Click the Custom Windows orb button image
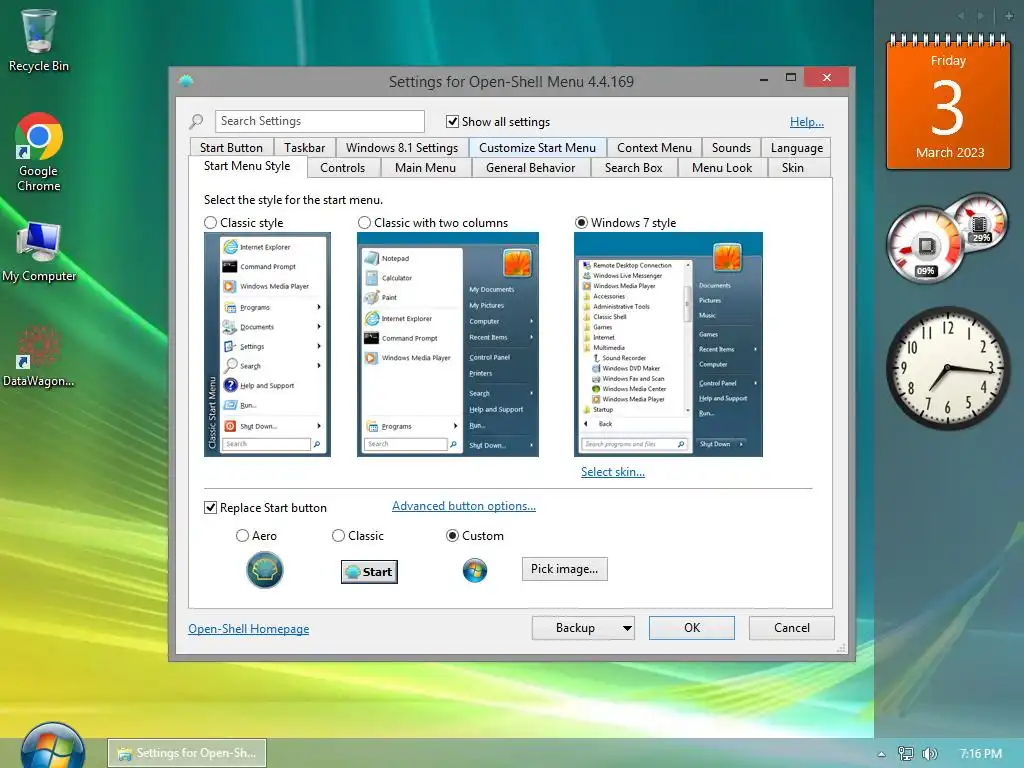Image resolution: width=1024 pixels, height=768 pixels. 475,571
